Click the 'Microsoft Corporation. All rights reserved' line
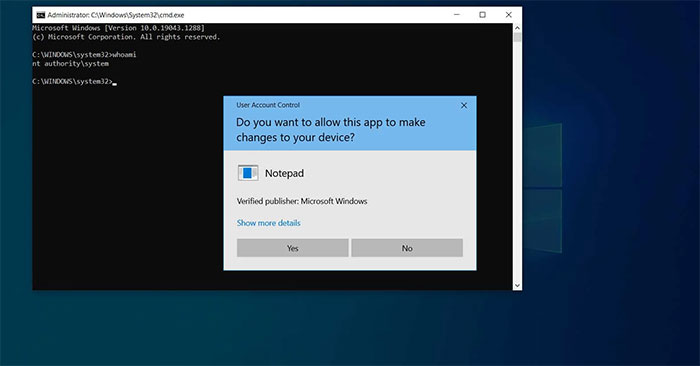This screenshot has width=700, height=366. (126, 37)
